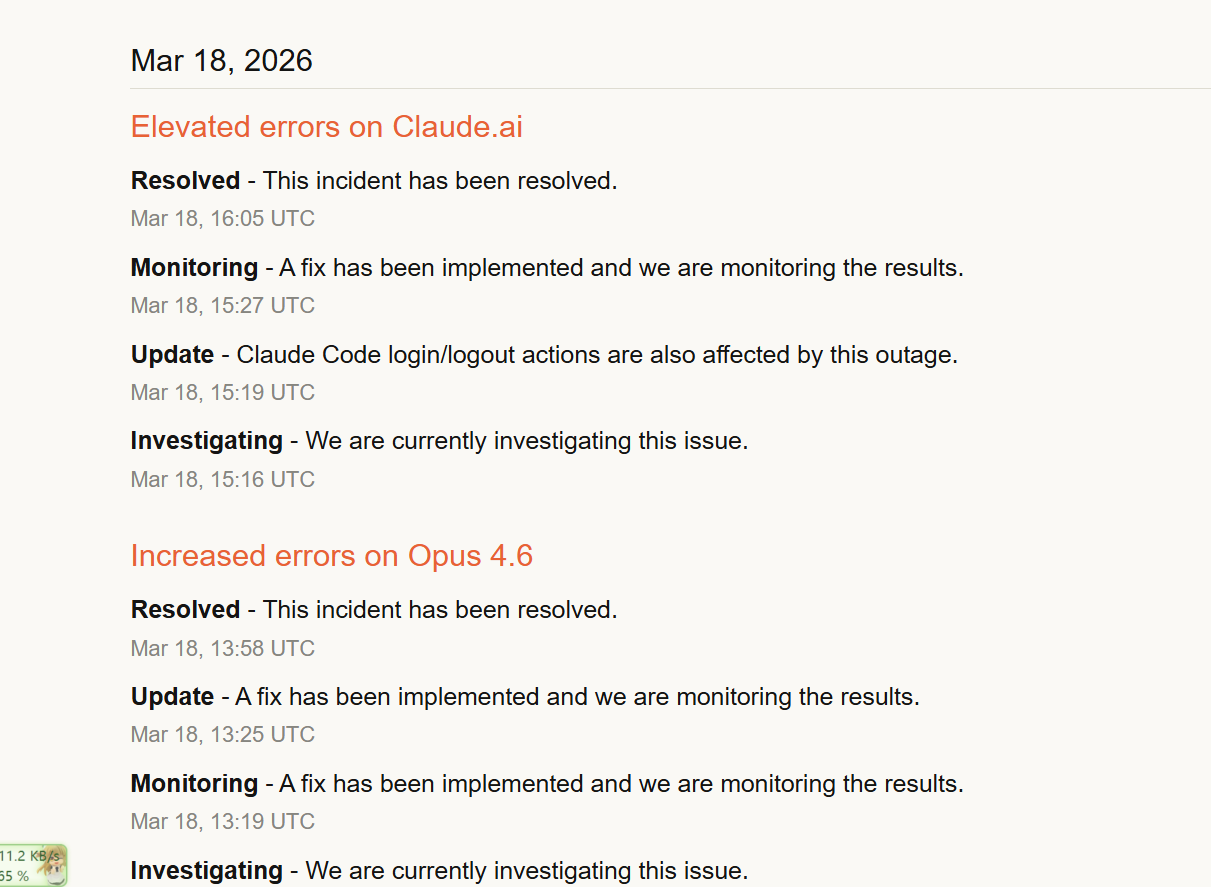1211x887 pixels.
Task: Click the Update status at 13:25 UTC
Action: 172,697
